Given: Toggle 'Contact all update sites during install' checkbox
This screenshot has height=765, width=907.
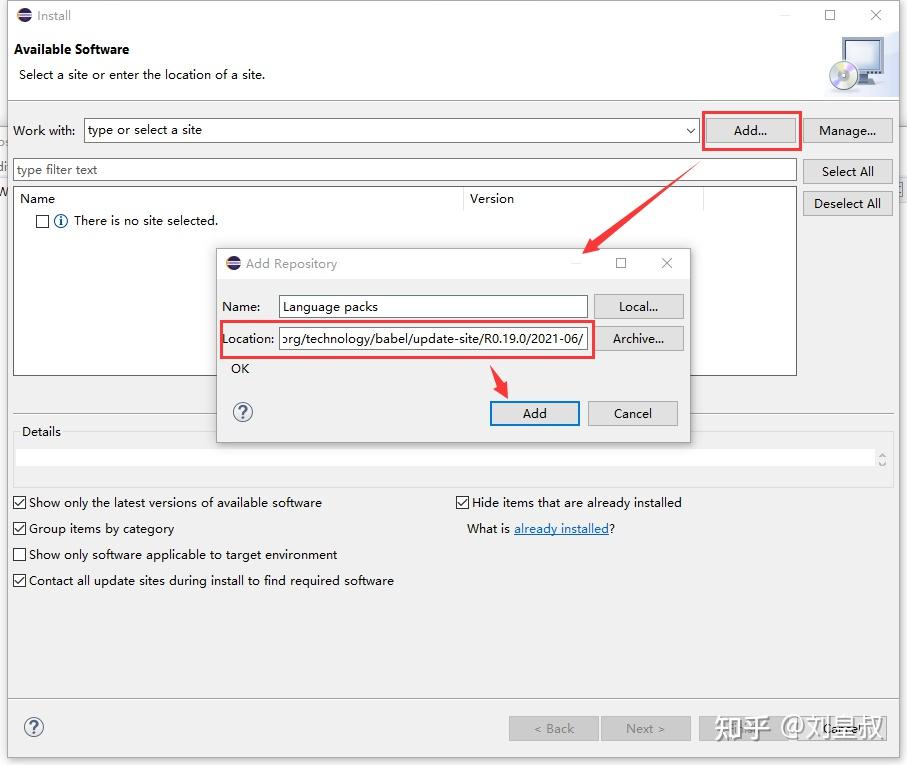Looking at the screenshot, I should point(20,581).
